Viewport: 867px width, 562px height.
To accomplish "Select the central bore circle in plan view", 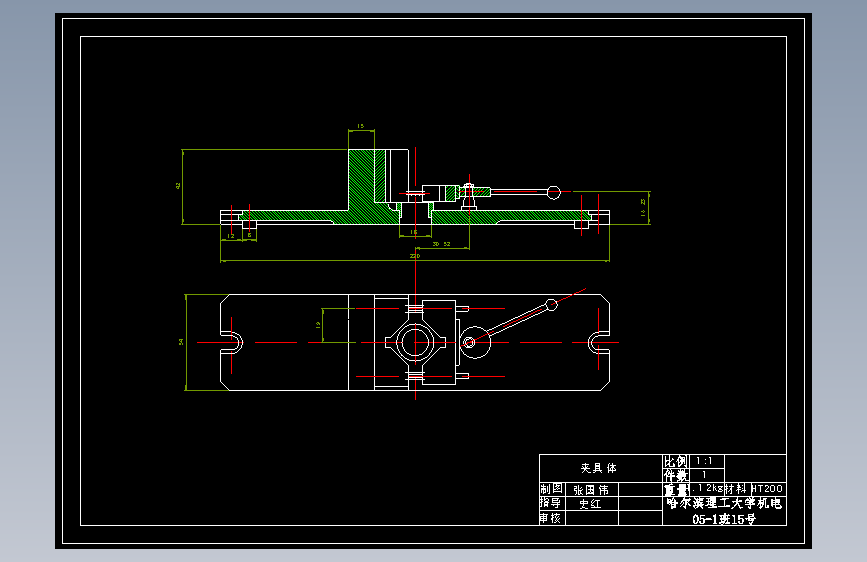I will click(x=415, y=342).
